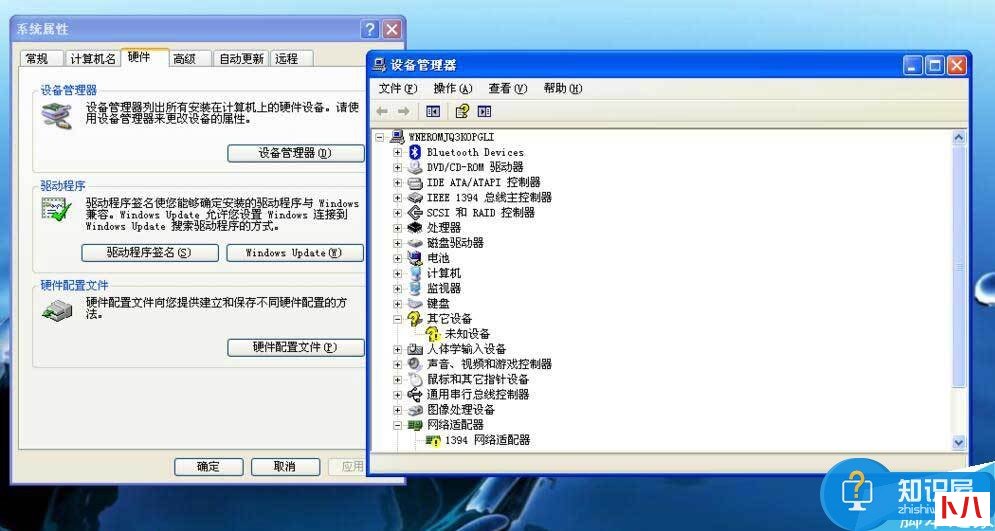Viewport: 995px width, 531px height.
Task: Select the 电池 battery icon
Action: tap(415, 258)
